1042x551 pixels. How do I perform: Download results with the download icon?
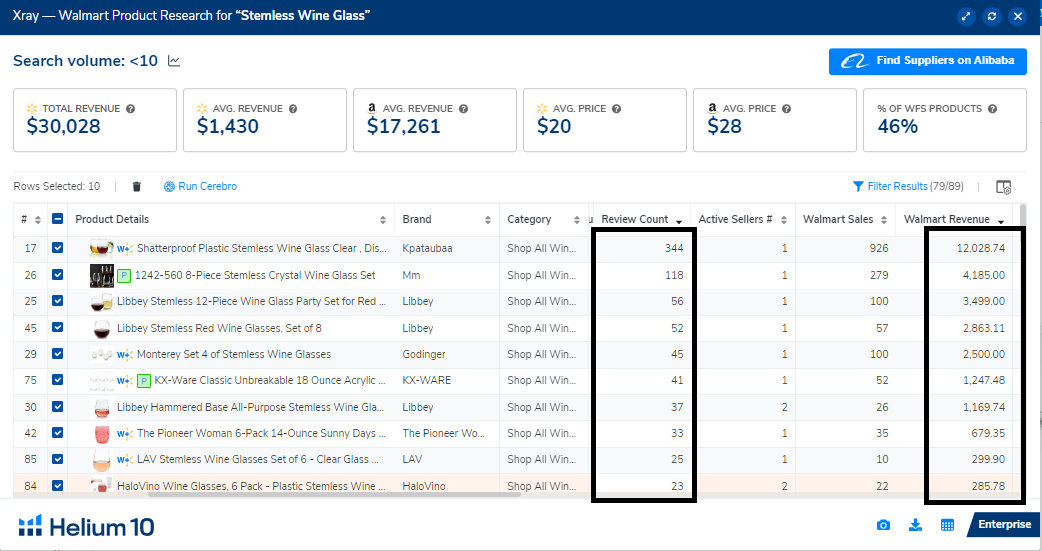click(x=915, y=525)
